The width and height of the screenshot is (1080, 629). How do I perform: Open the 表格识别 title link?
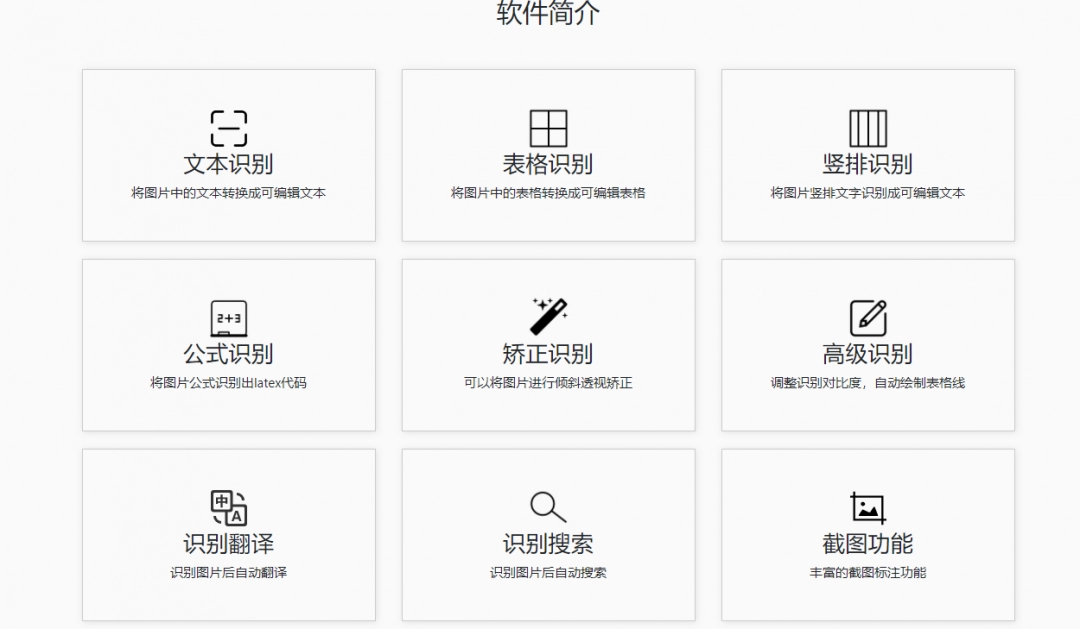pyautogui.click(x=548, y=164)
